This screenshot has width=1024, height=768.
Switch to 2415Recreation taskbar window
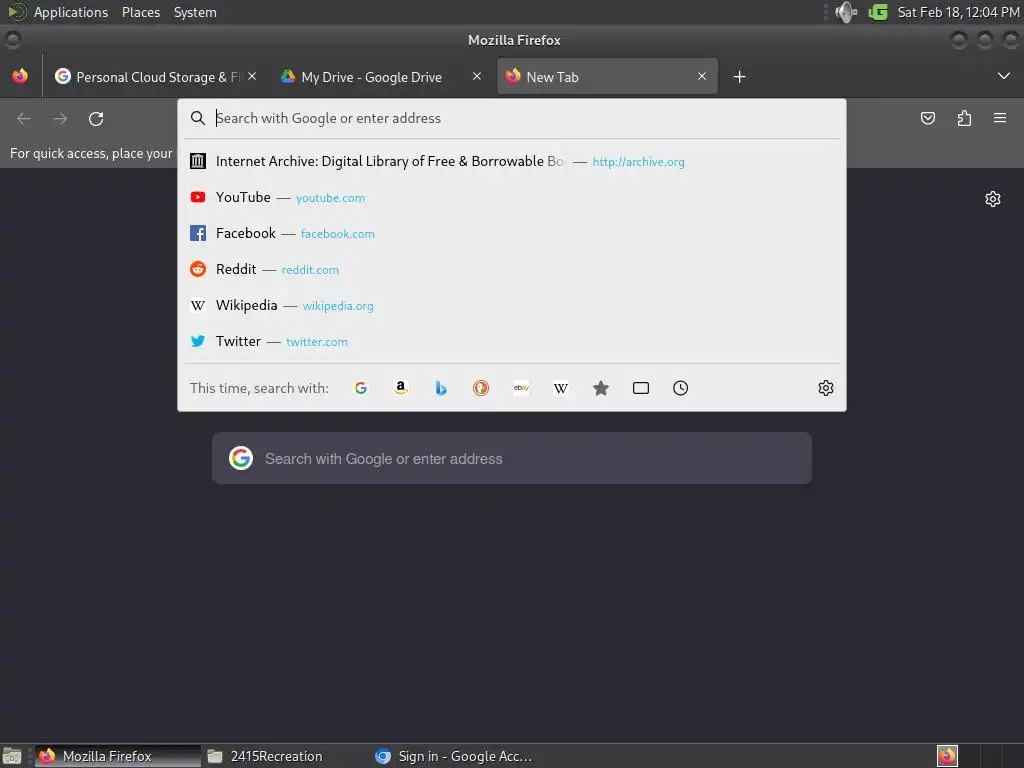point(285,756)
